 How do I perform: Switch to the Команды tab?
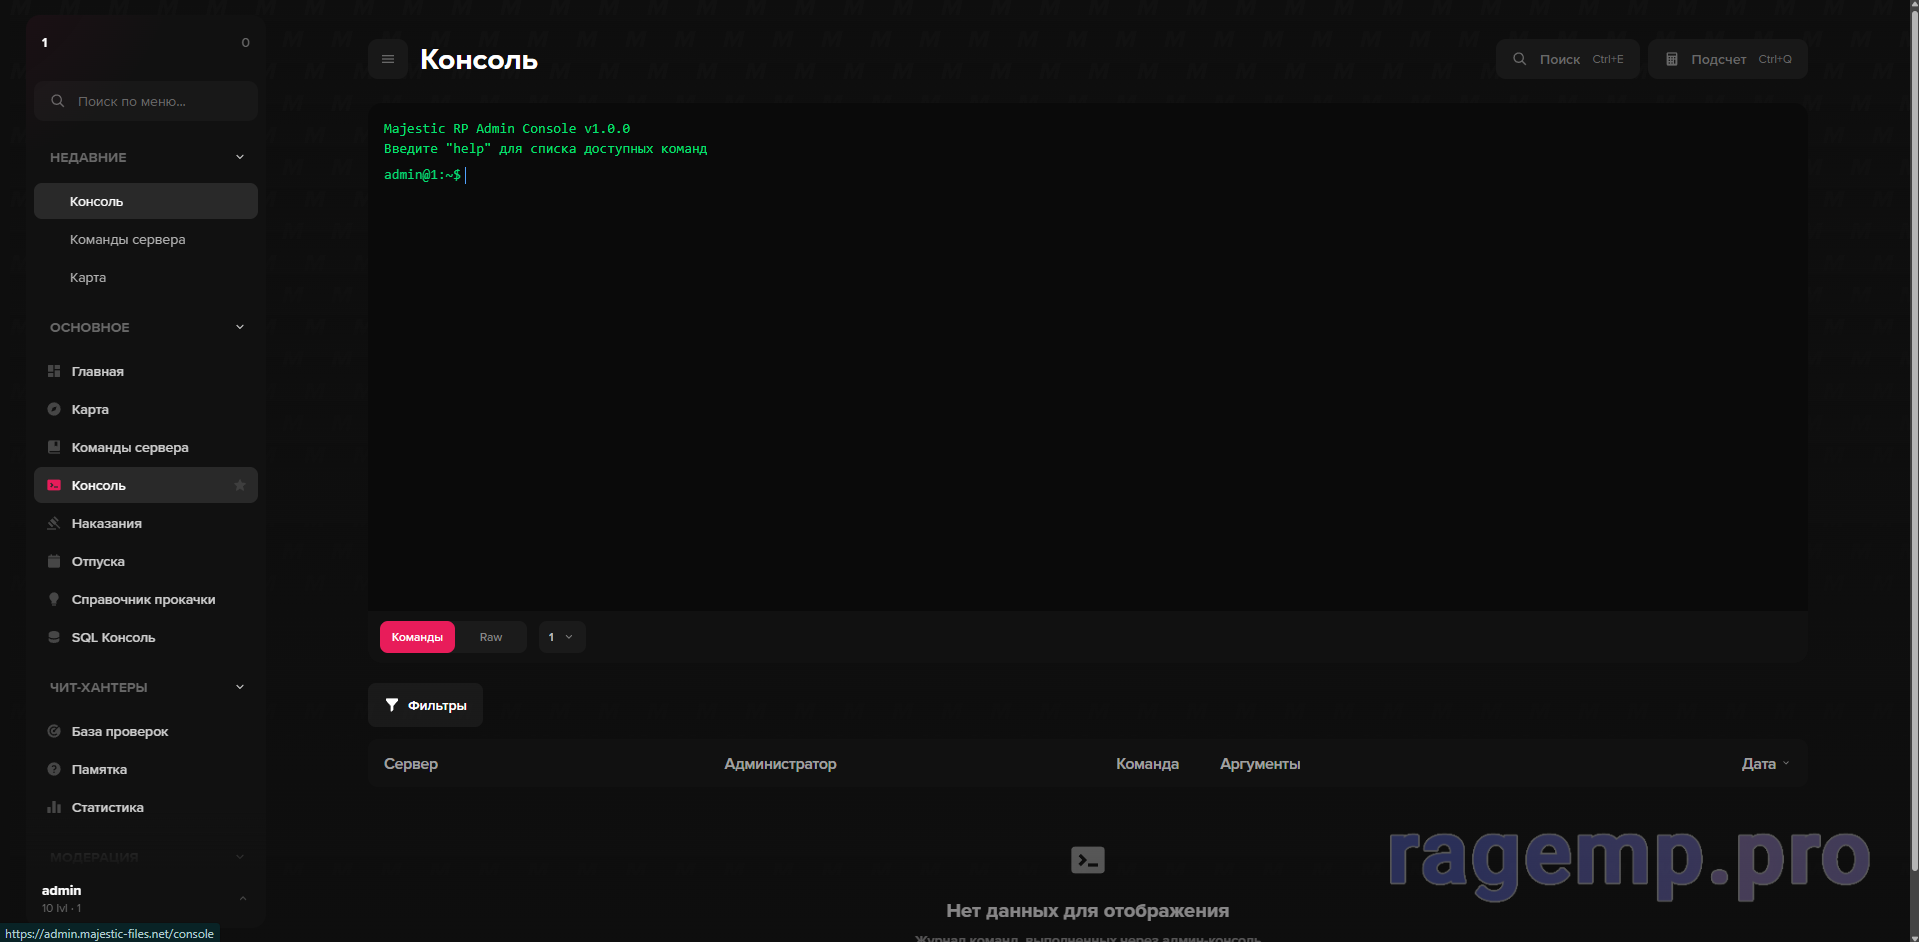point(417,637)
